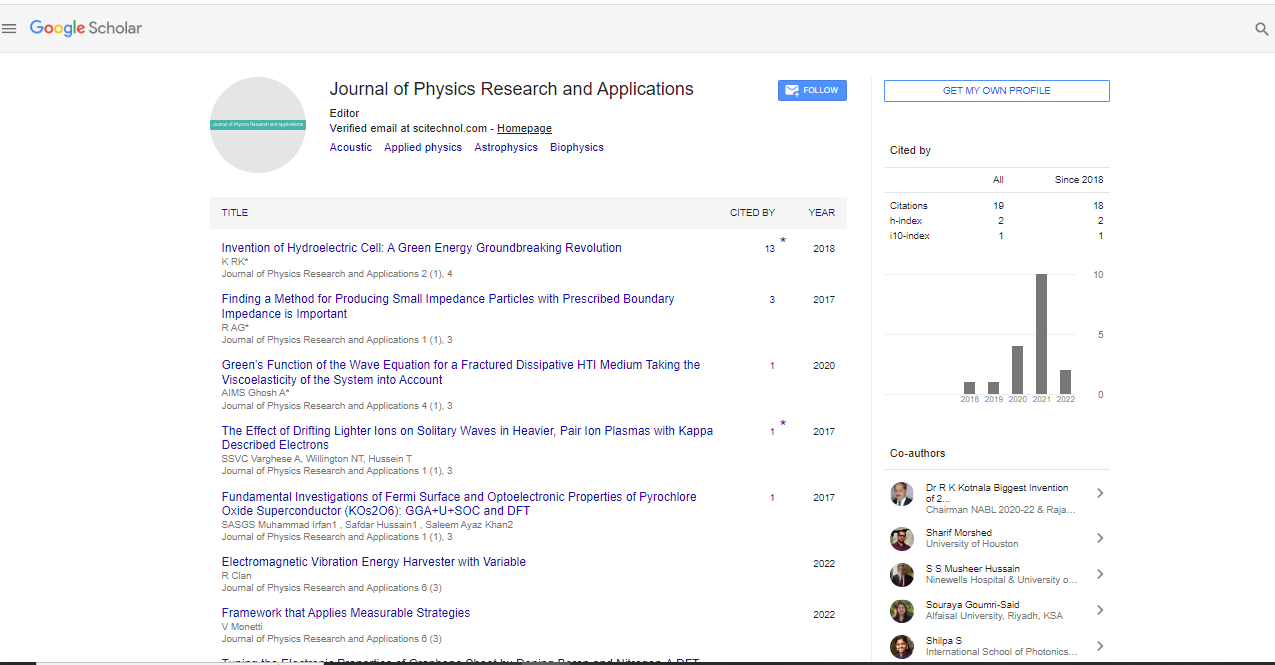
Task: Open citation count 3 link
Action: [772, 300]
